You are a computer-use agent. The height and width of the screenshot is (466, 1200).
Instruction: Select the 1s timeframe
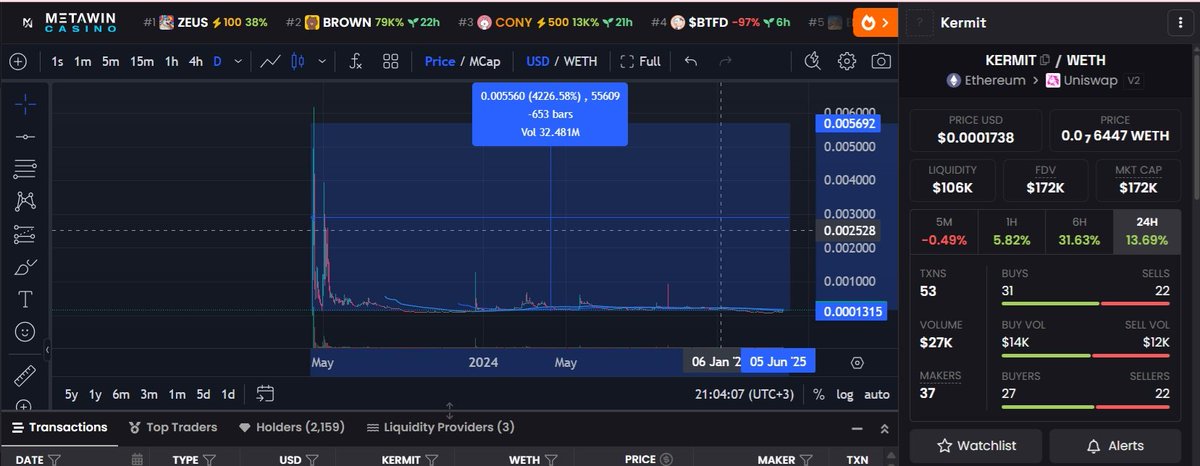58,61
